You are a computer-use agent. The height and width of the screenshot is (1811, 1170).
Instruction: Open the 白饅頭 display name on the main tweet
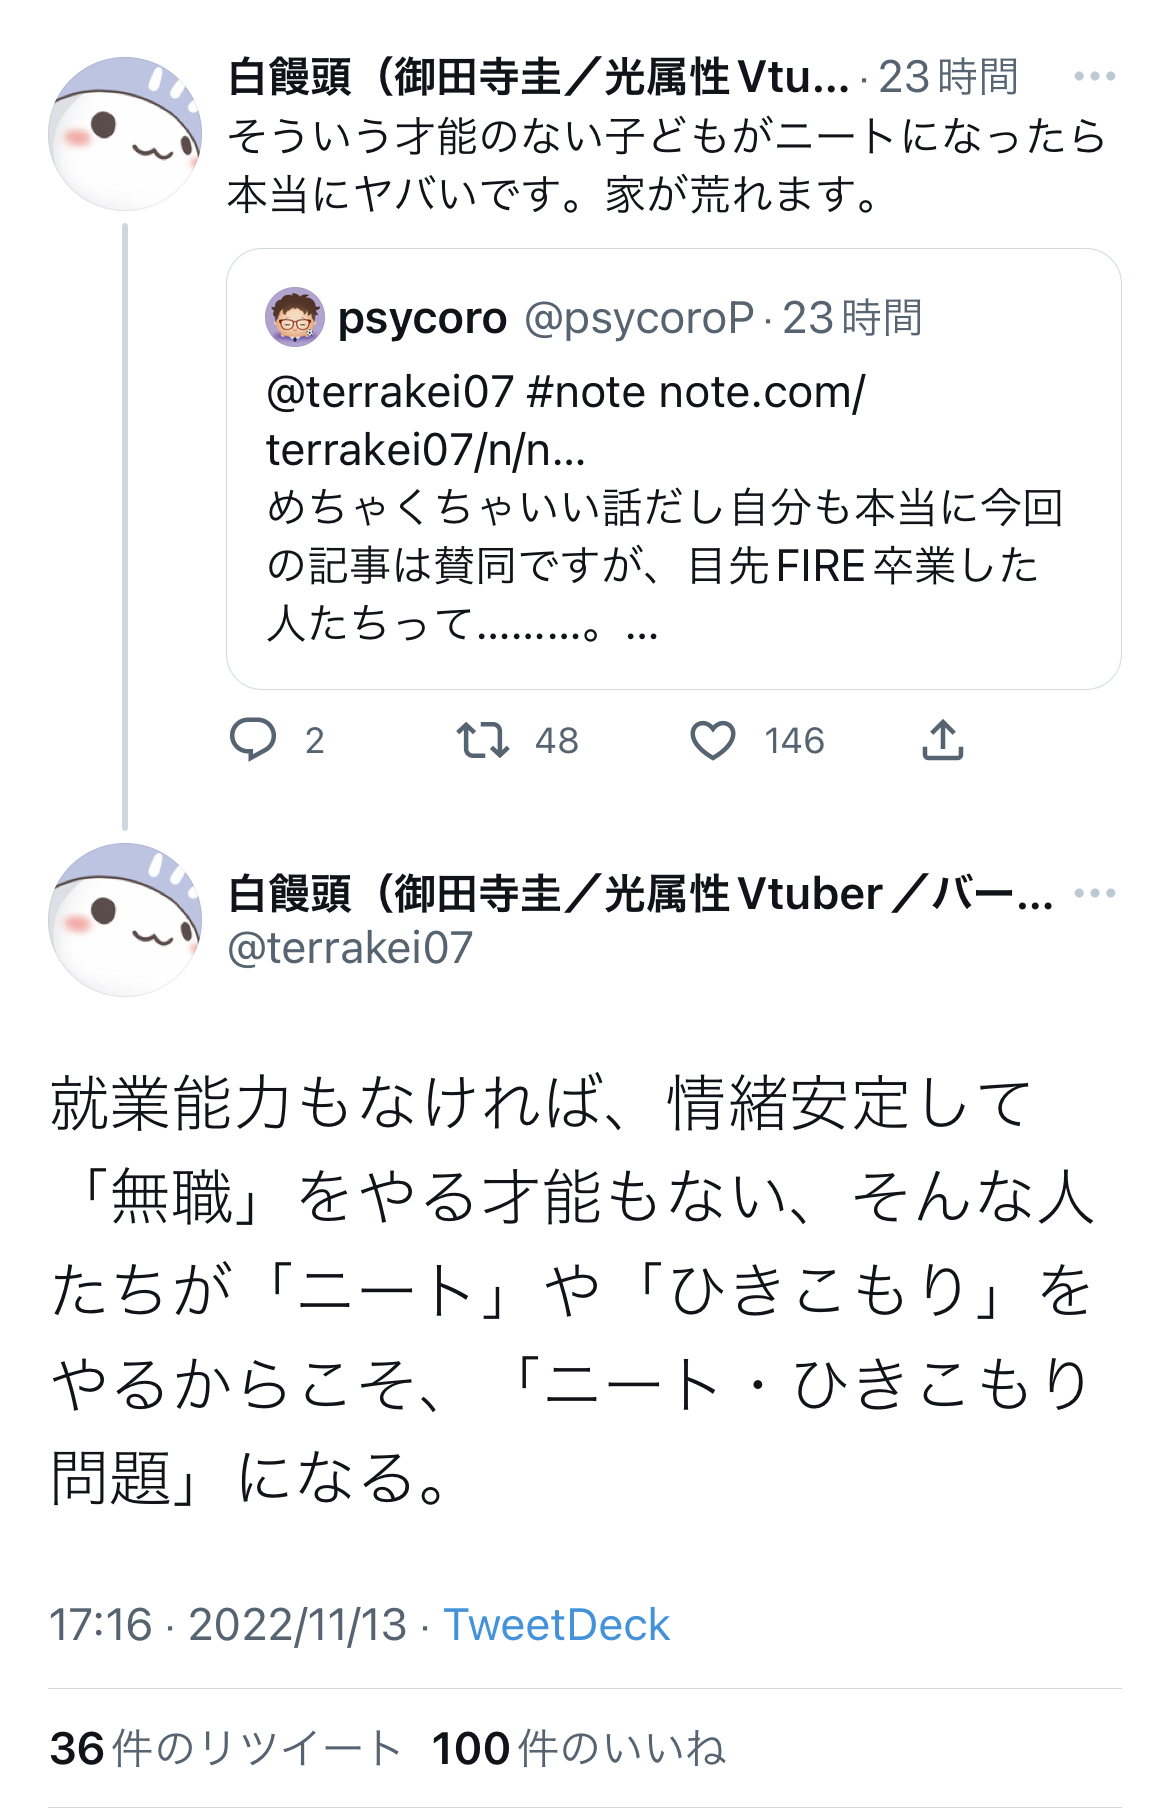(640, 893)
